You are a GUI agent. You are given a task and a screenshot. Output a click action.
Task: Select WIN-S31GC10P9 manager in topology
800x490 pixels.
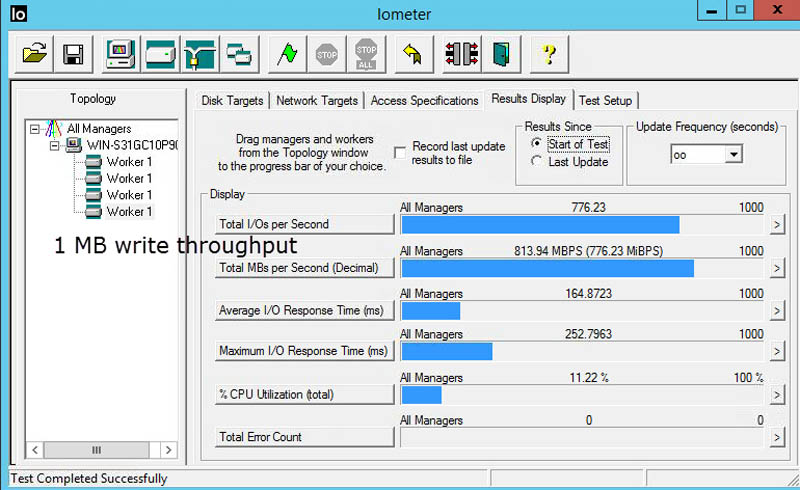coord(132,145)
